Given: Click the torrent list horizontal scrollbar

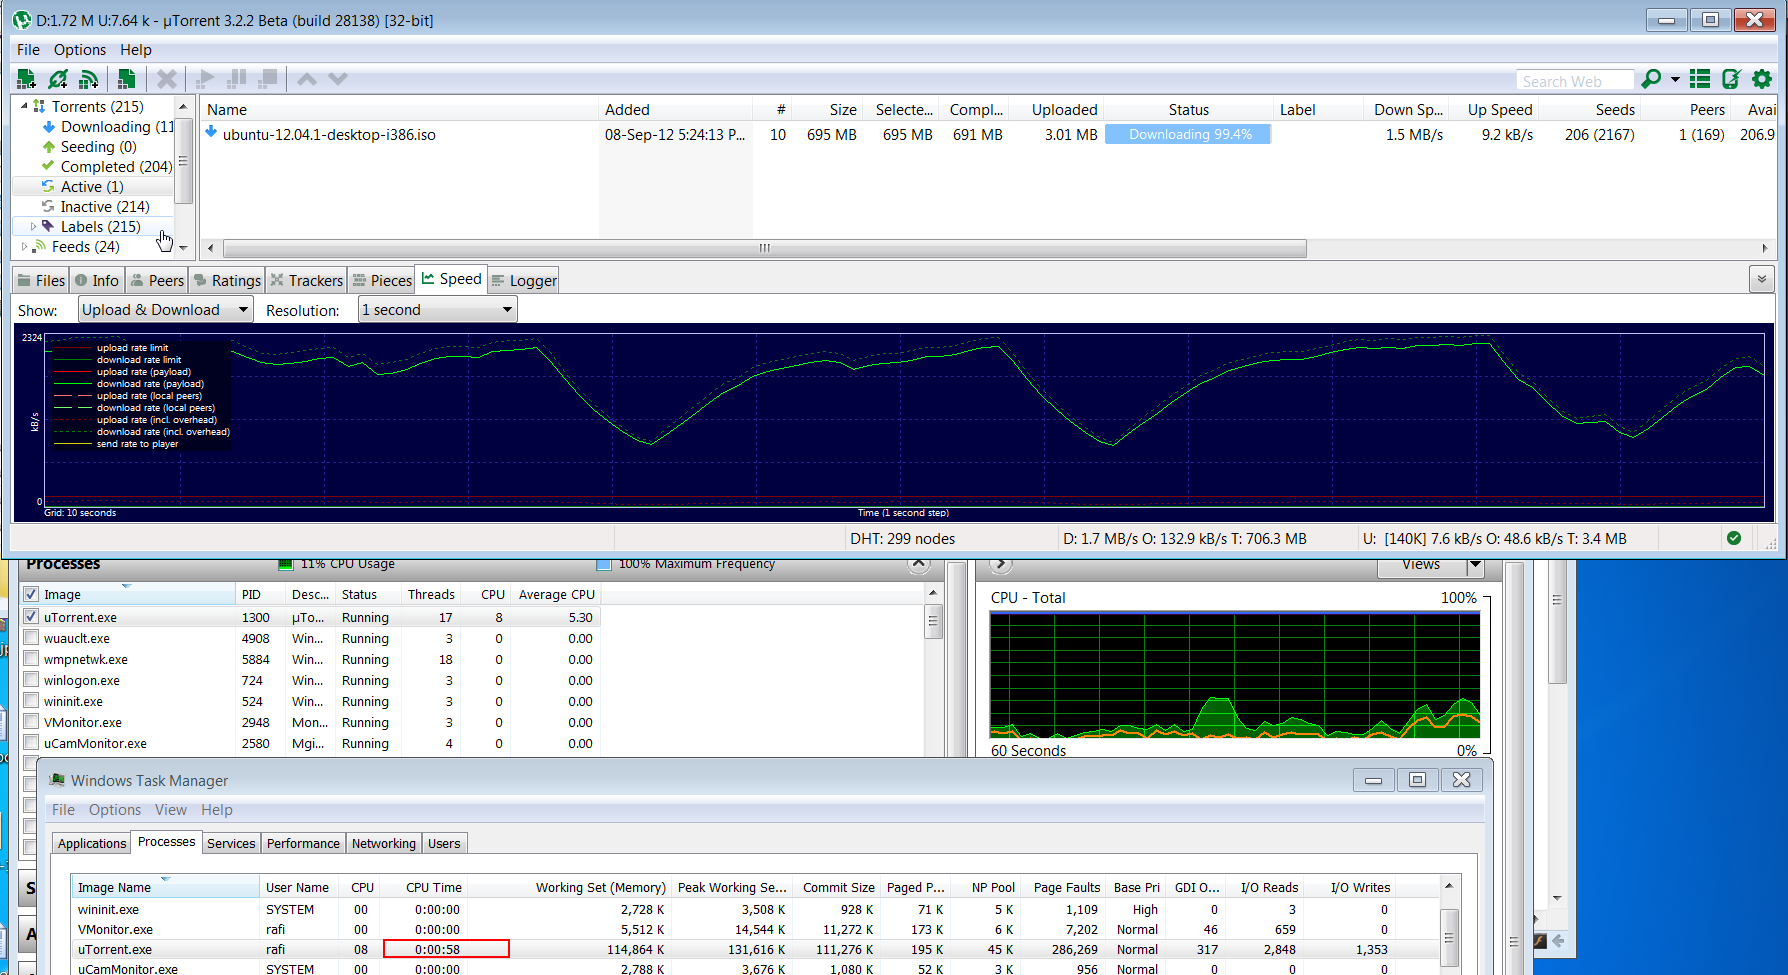Looking at the screenshot, I should point(765,248).
